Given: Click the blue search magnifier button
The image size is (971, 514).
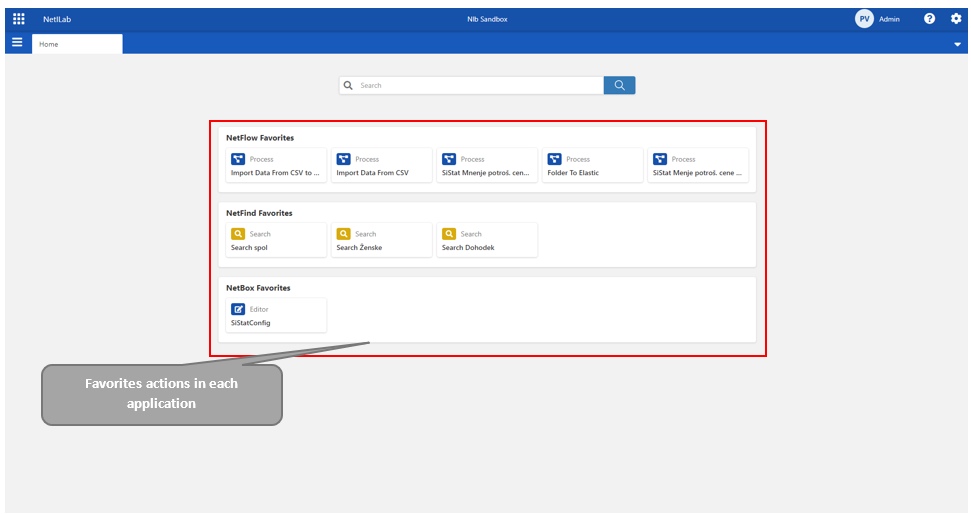Looking at the screenshot, I should [x=619, y=85].
